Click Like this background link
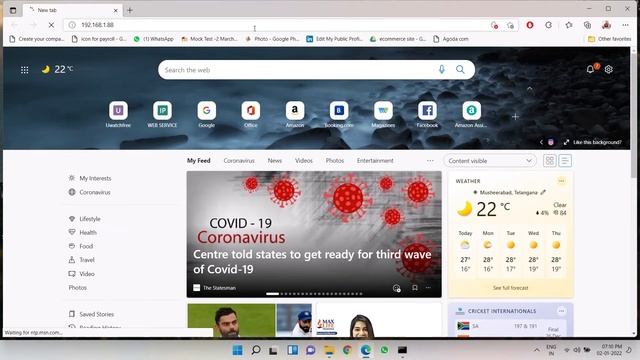640x360 pixels. pos(597,142)
